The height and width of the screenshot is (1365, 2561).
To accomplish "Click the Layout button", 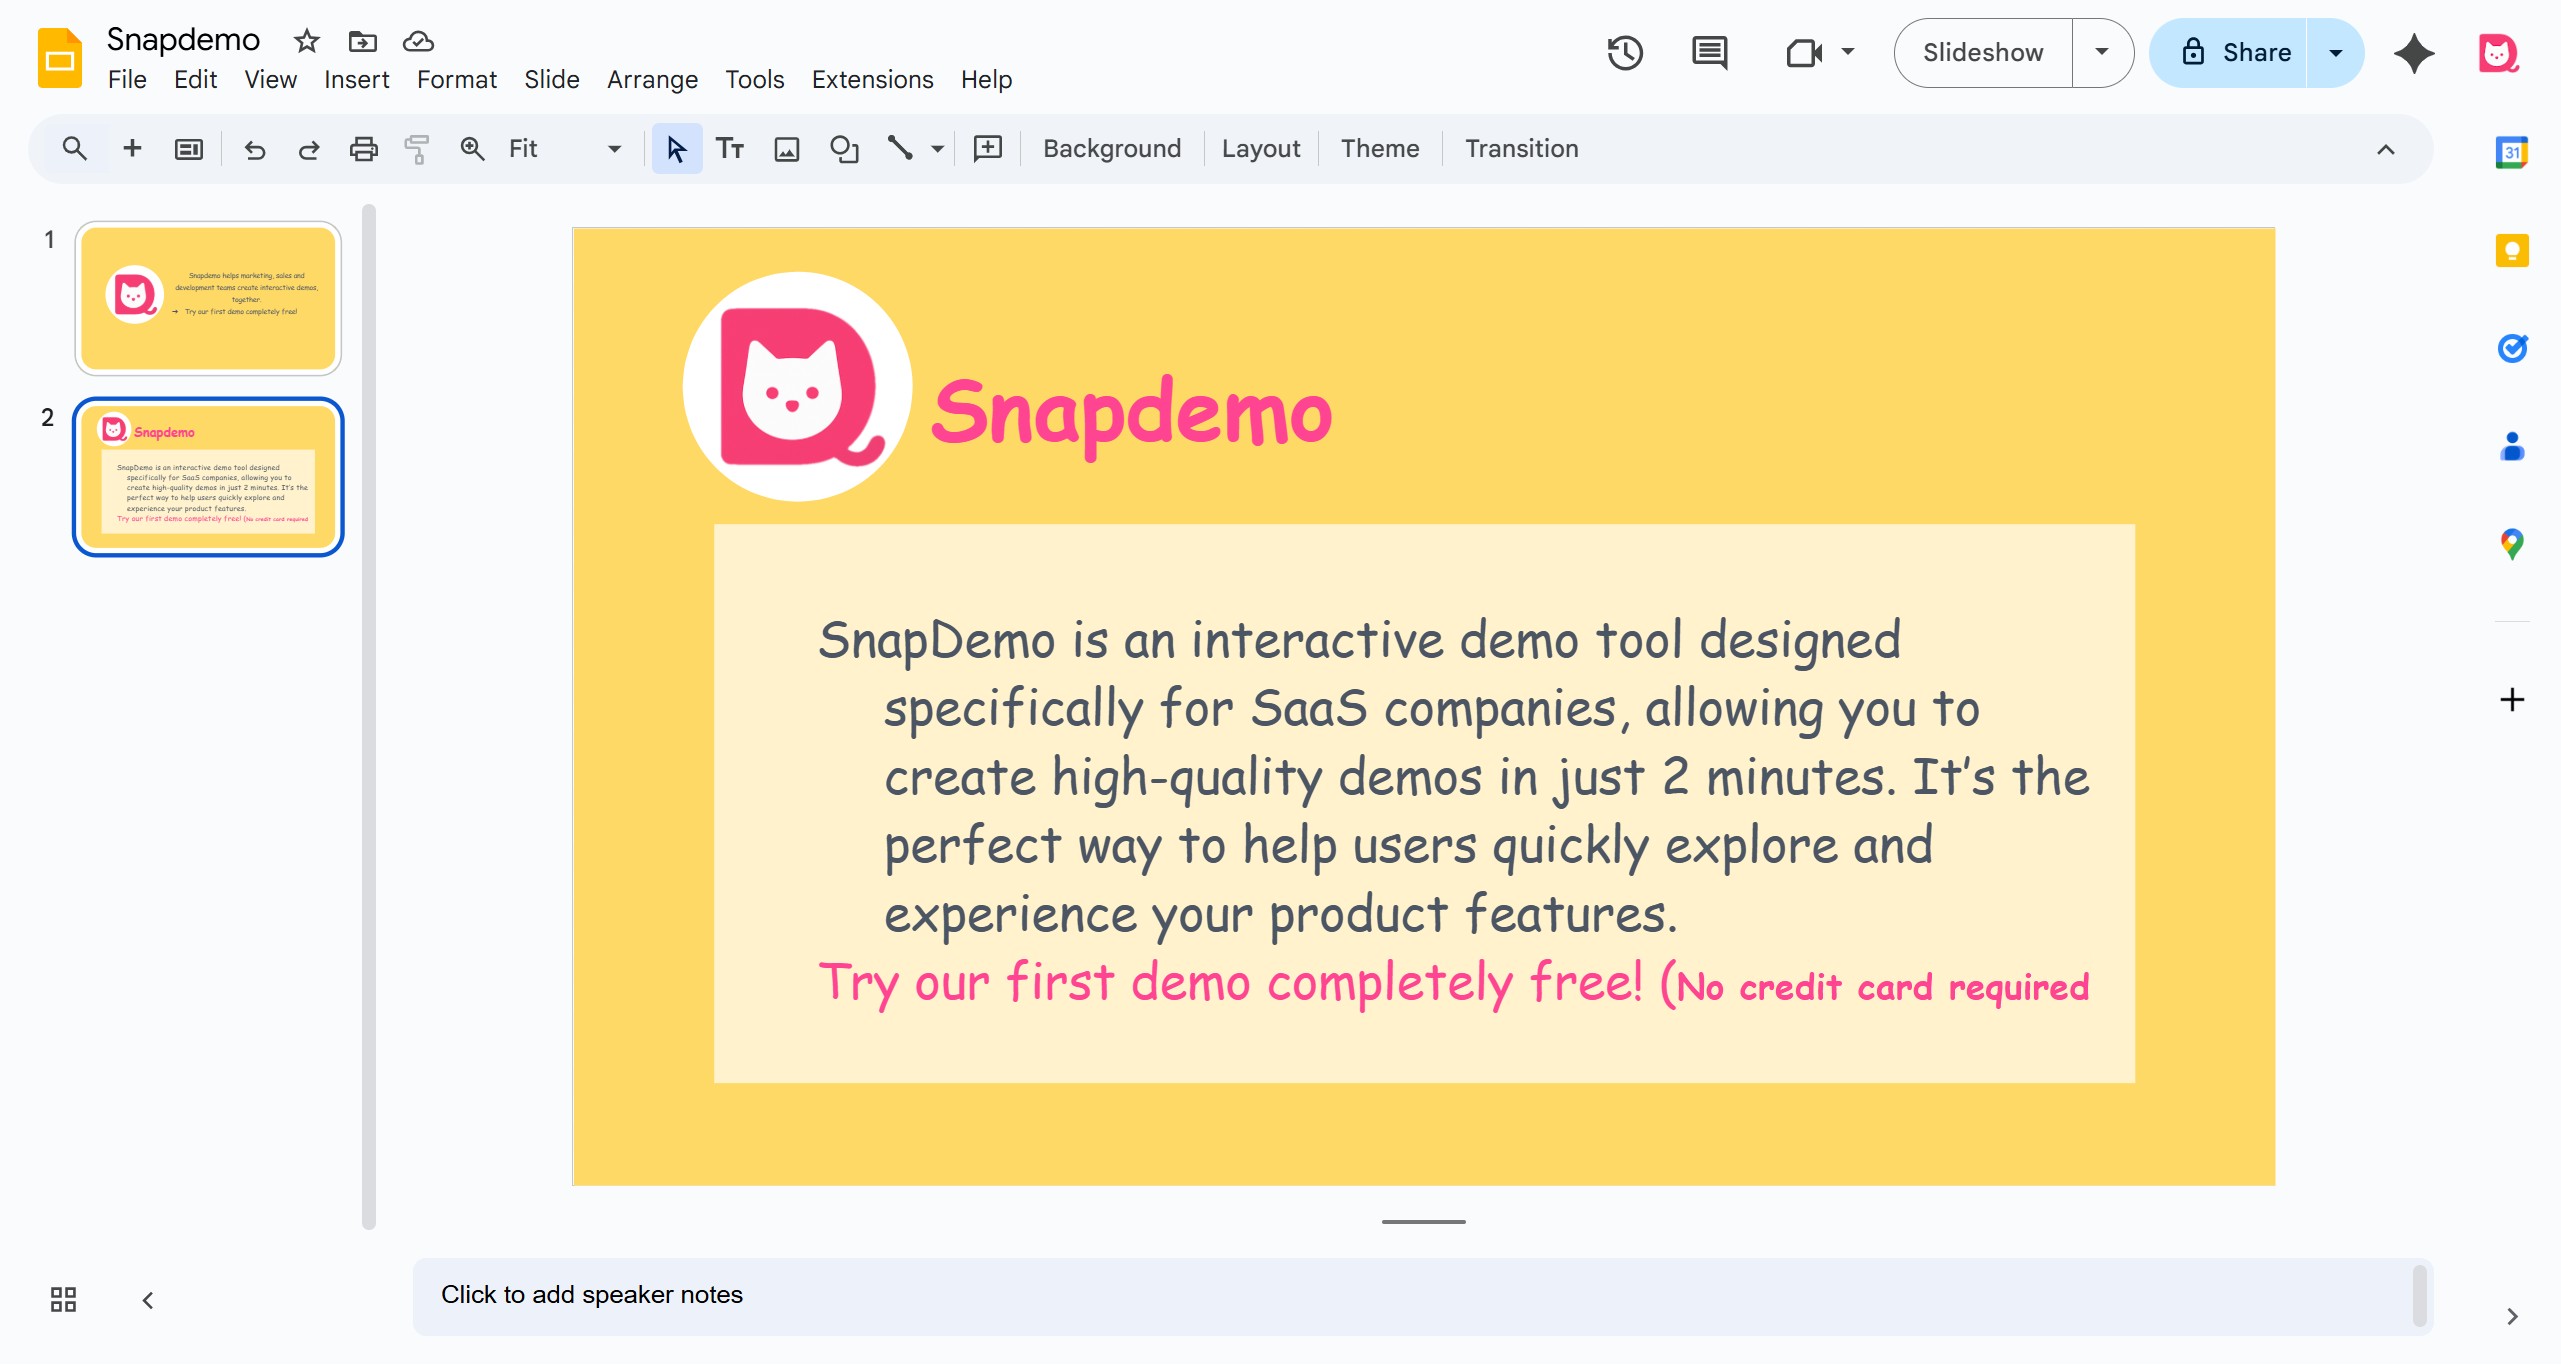I will click(1261, 149).
